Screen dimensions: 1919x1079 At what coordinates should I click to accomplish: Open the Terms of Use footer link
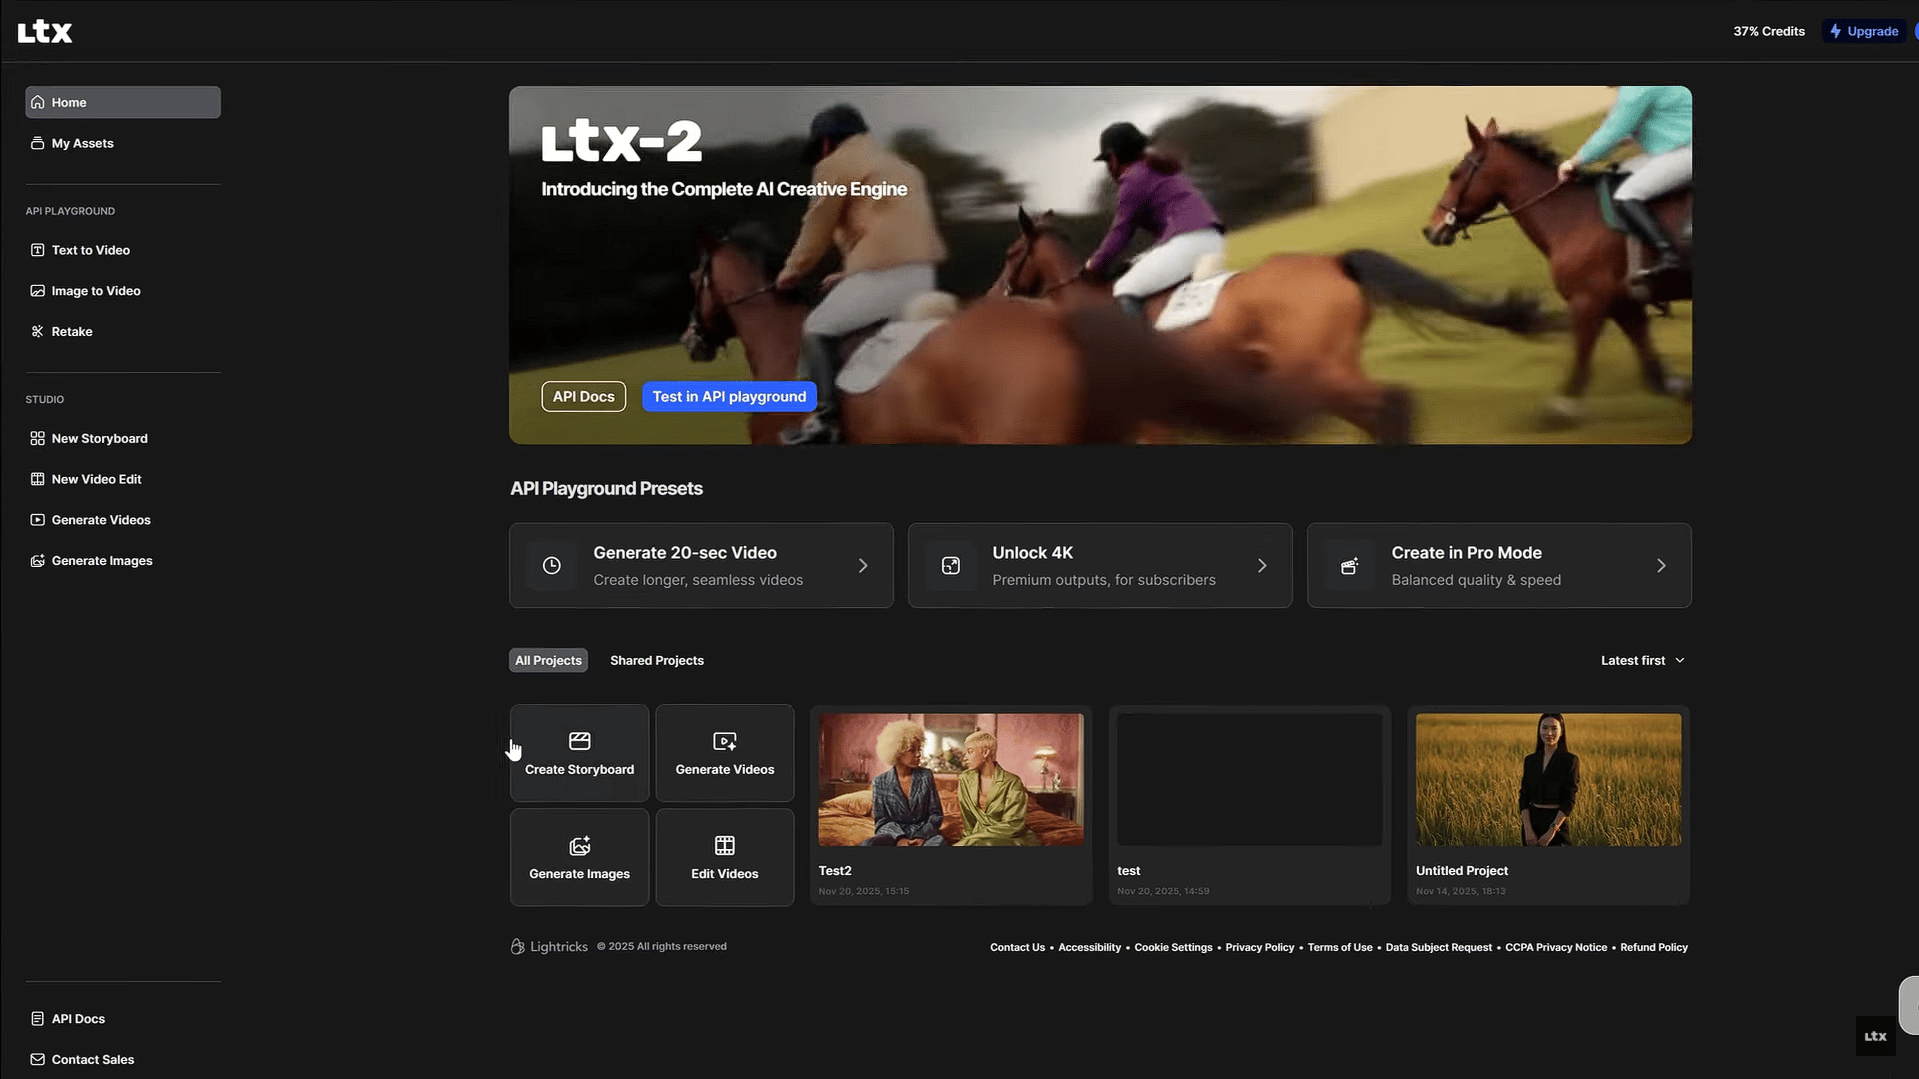[1340, 948]
